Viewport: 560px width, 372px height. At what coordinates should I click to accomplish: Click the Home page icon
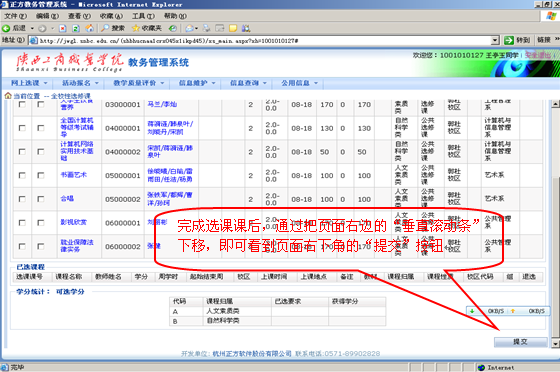pyautogui.click(x=90, y=28)
